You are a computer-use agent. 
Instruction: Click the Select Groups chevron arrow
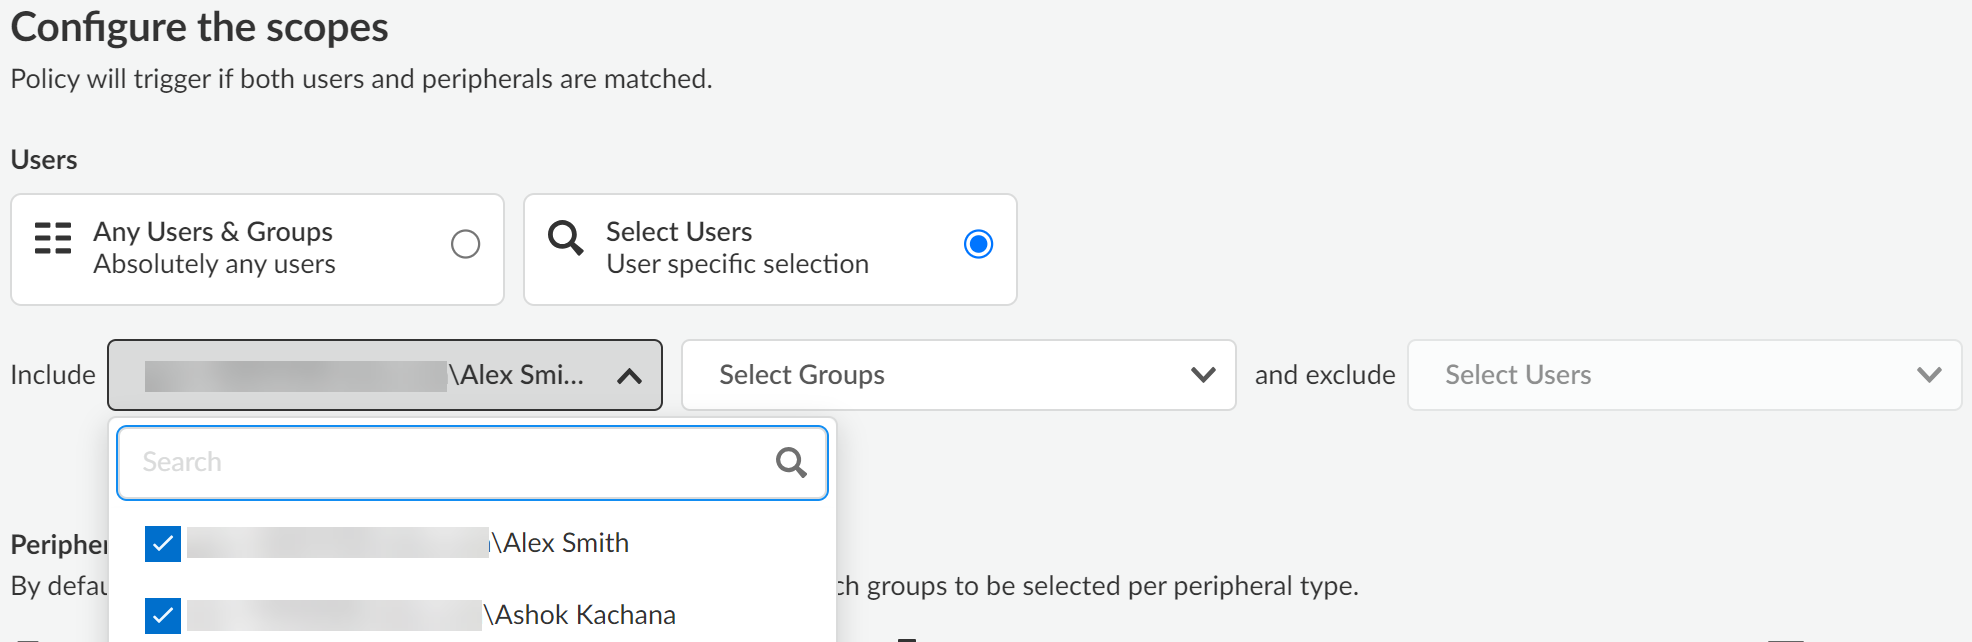tap(1203, 375)
